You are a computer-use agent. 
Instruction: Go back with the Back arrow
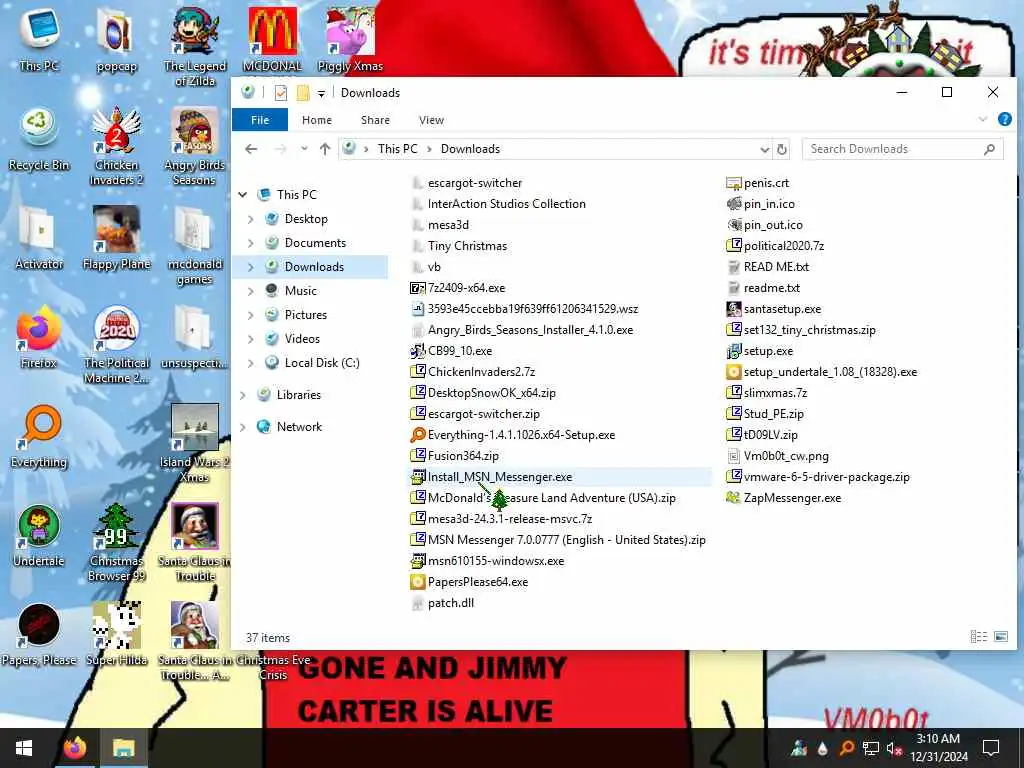coord(251,149)
